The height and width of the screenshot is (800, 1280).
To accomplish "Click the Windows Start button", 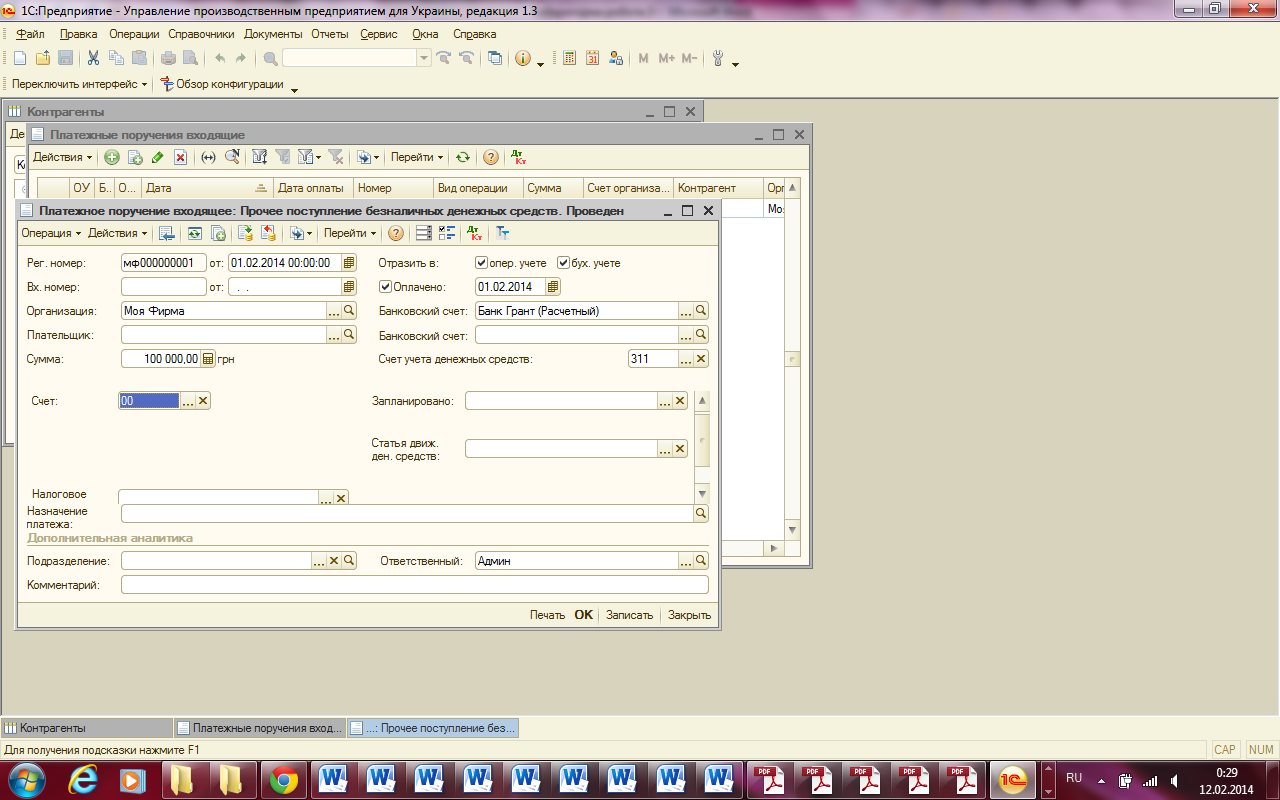I will point(26,779).
